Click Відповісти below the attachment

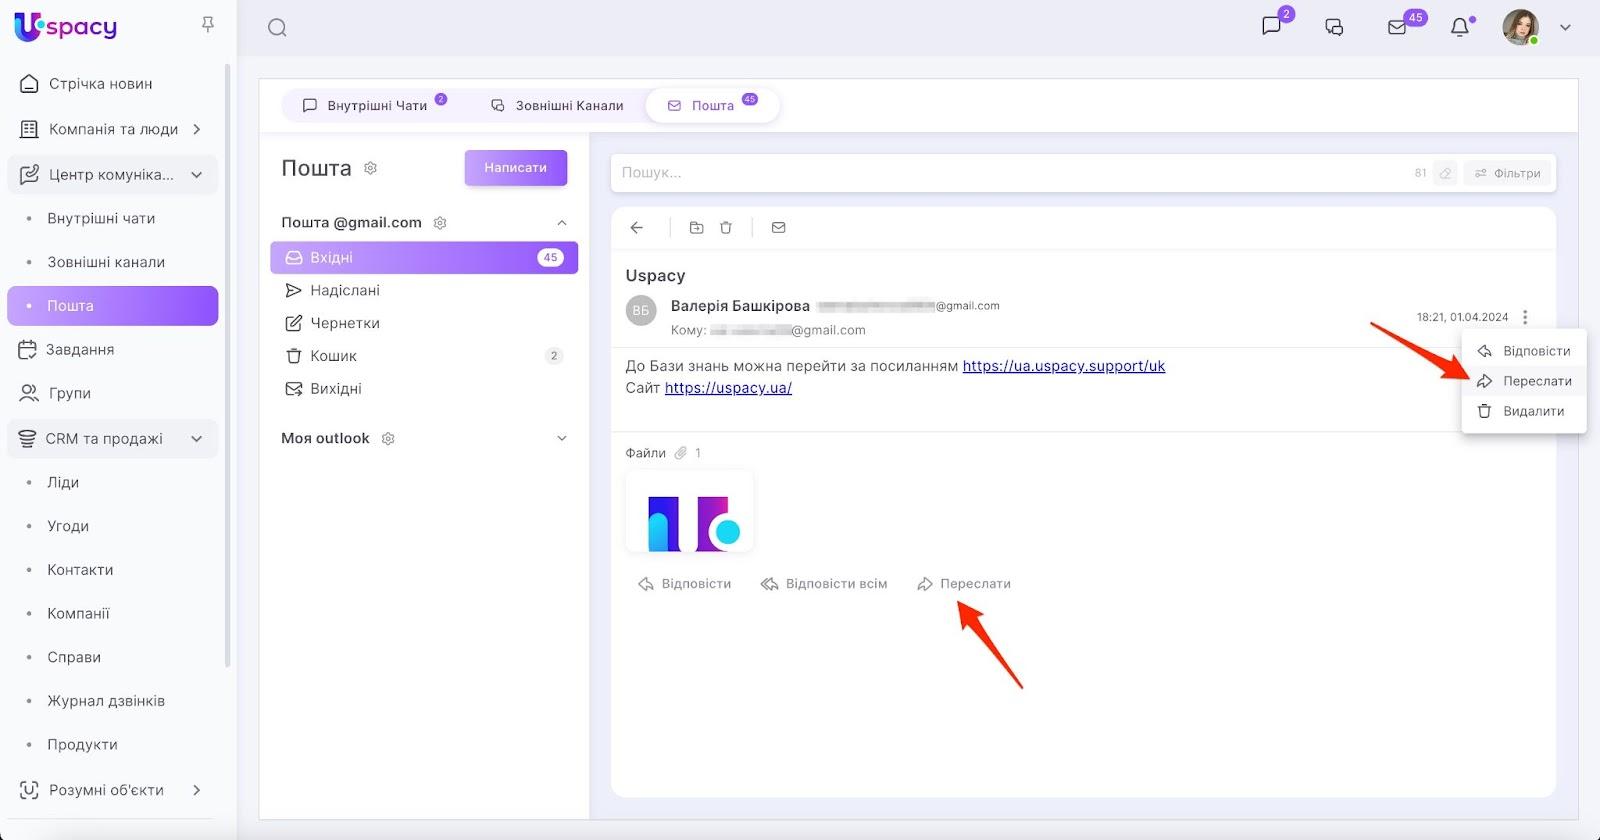click(685, 584)
